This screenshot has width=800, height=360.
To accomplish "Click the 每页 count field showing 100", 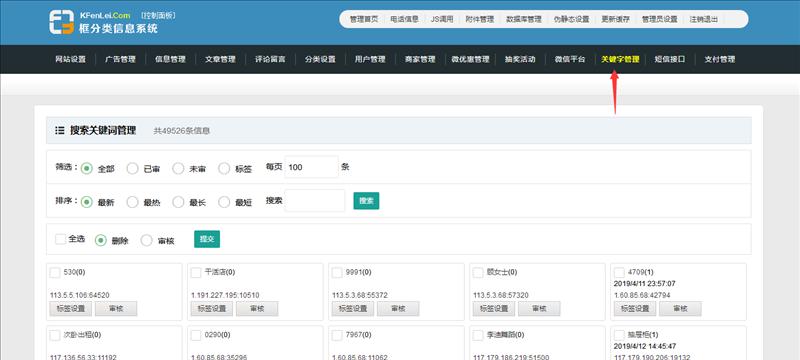I will 312,167.
